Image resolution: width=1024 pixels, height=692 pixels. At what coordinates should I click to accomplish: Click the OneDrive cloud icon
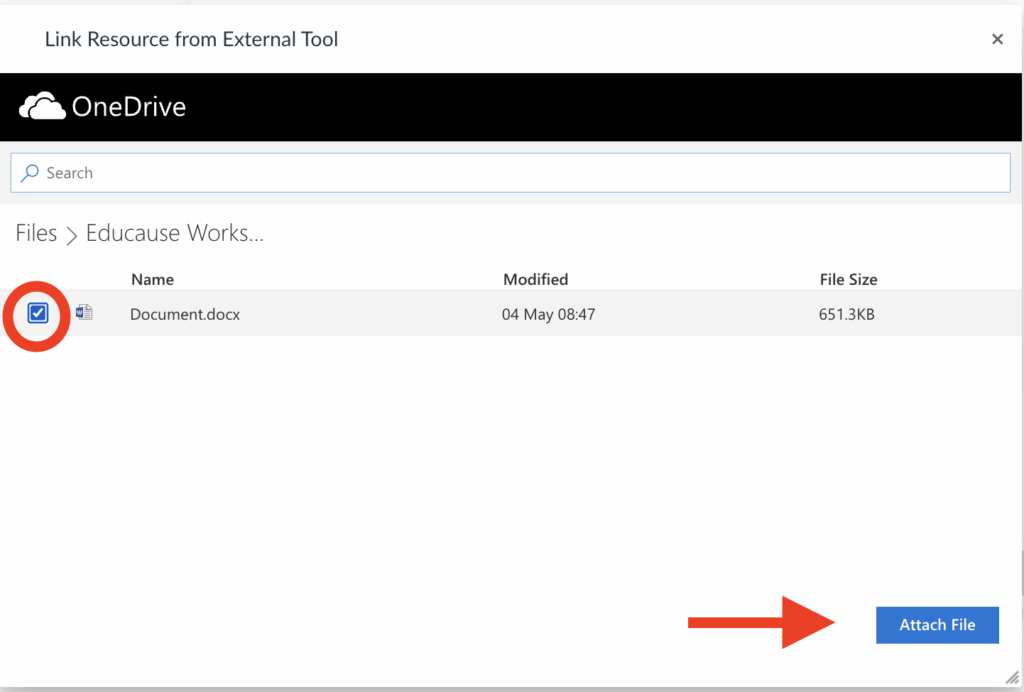coord(44,105)
